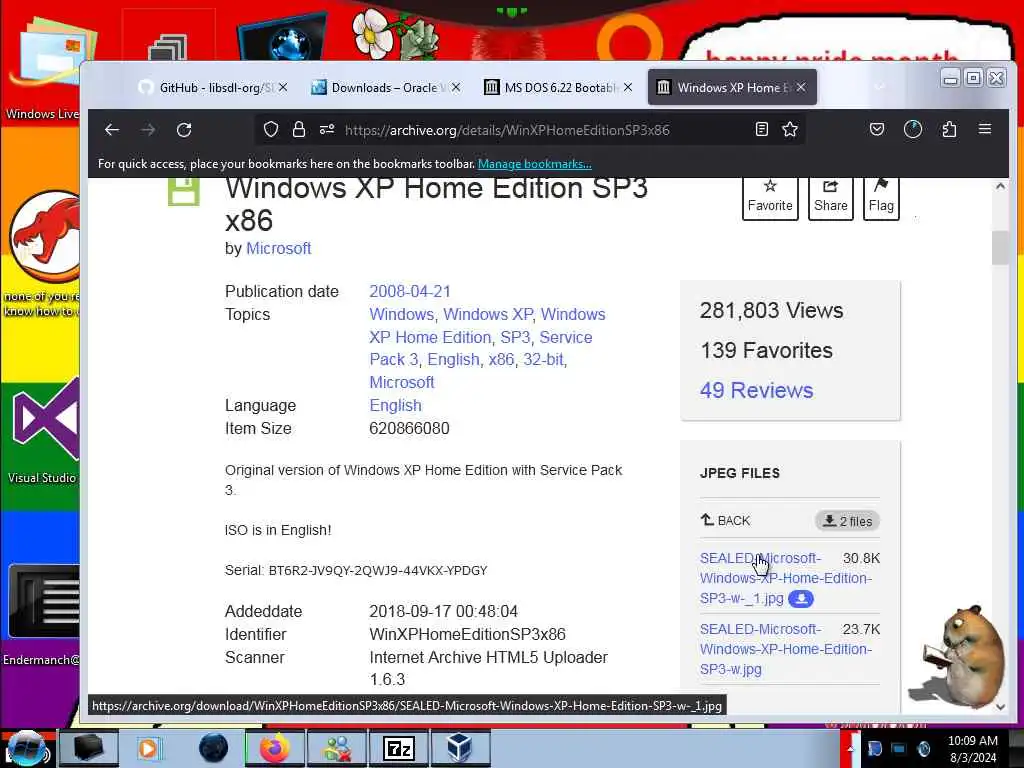This screenshot has height=768, width=1024.
Task: Reload the page with the refresh icon
Action: click(184, 130)
